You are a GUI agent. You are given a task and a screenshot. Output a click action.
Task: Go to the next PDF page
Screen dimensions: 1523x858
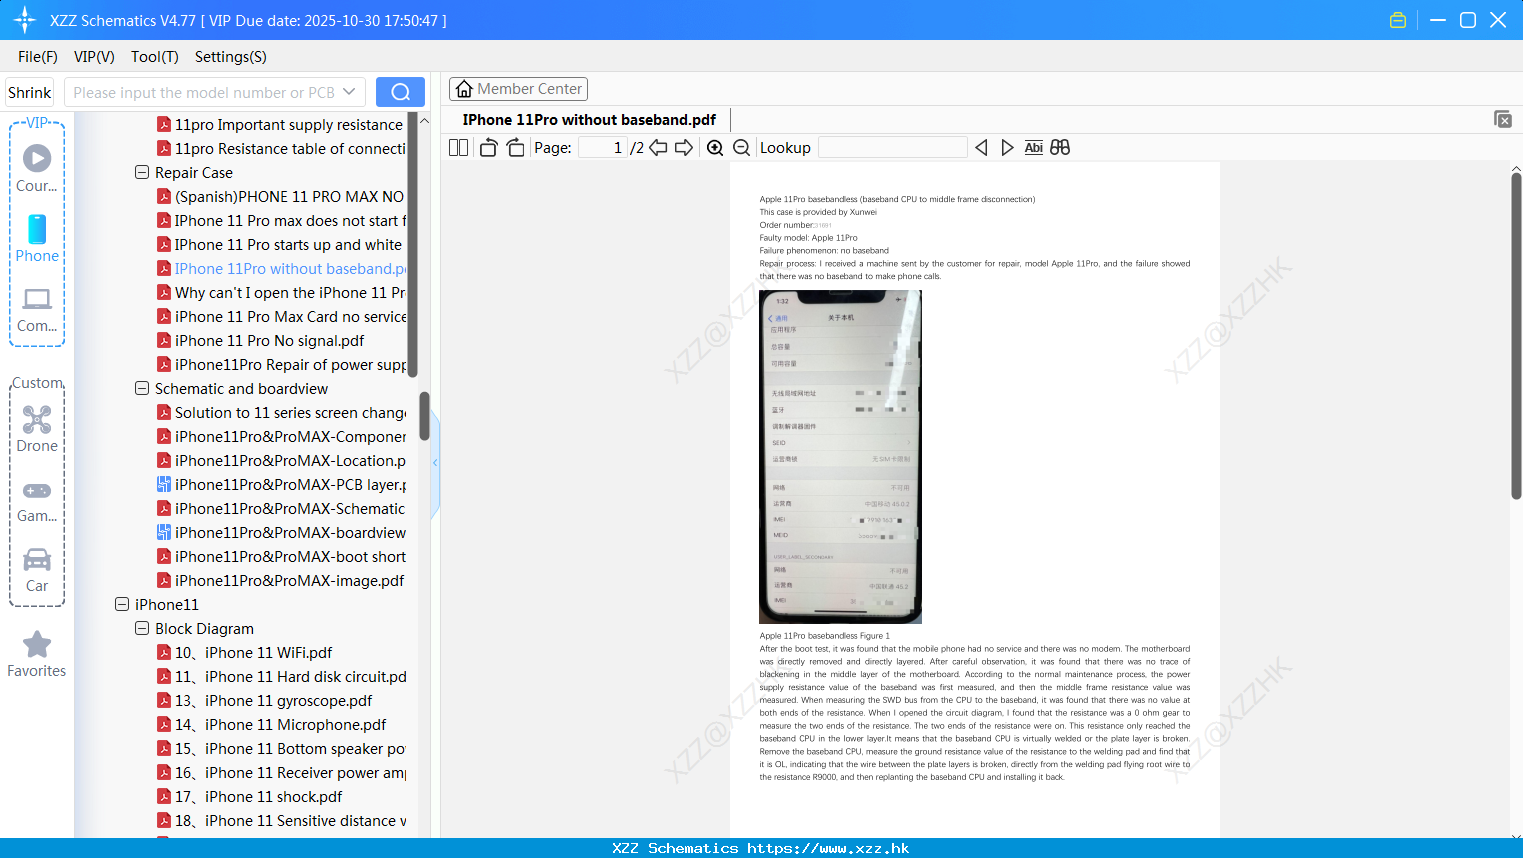[x=684, y=148]
